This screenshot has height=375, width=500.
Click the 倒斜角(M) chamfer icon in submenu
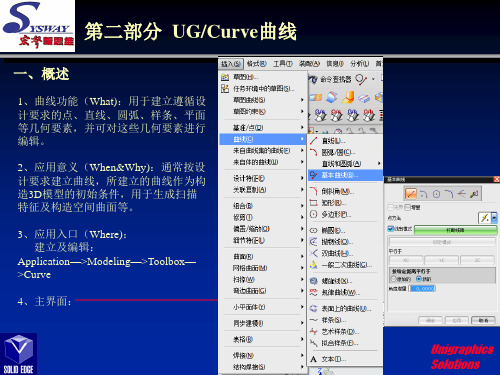tap(313, 191)
